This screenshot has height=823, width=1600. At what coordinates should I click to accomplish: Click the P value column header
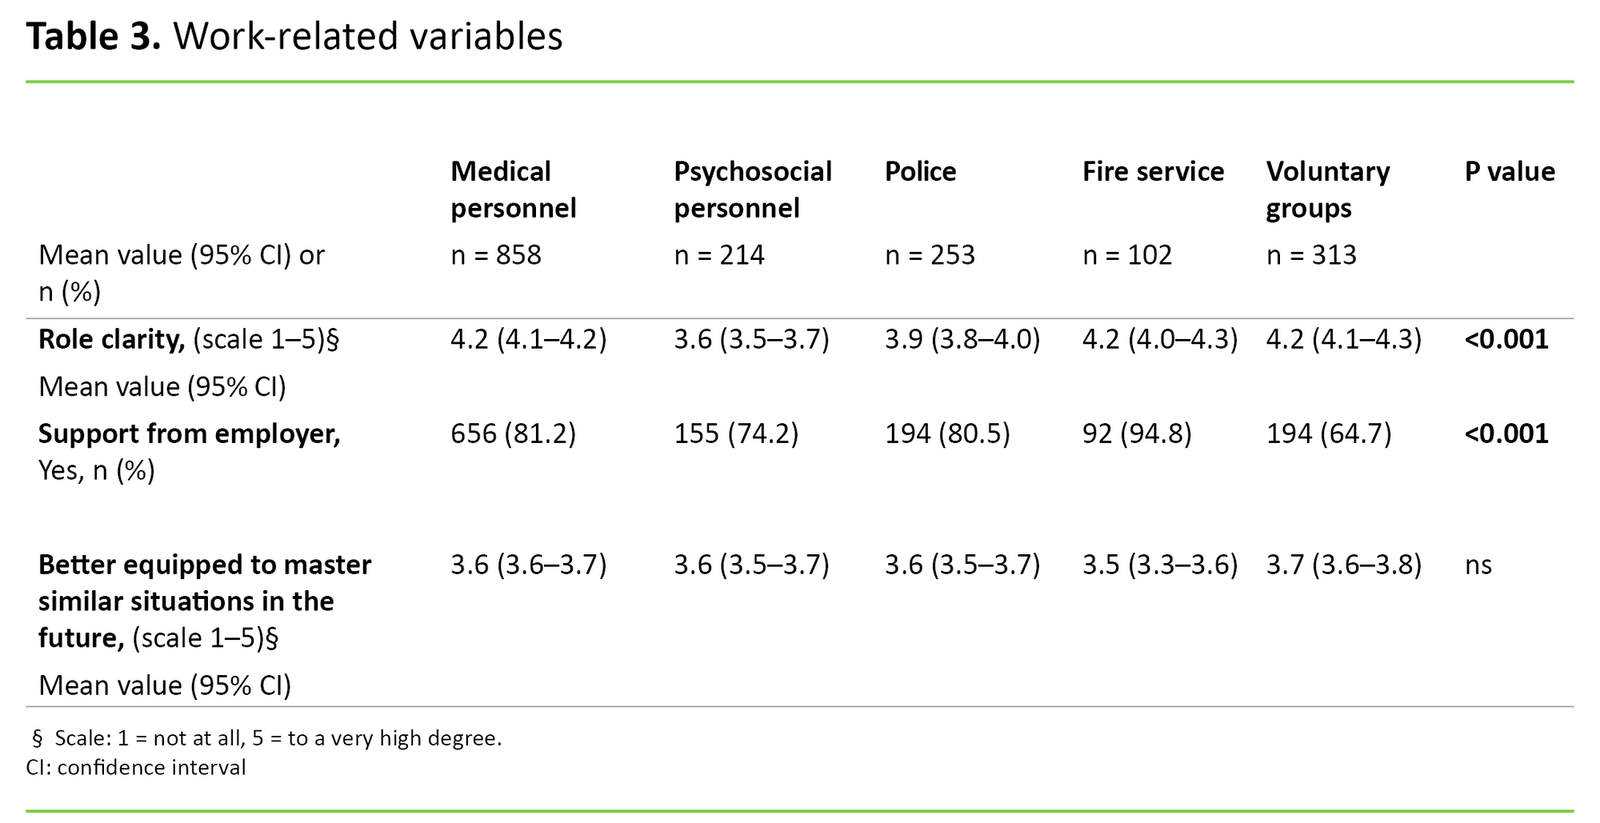click(x=1509, y=172)
